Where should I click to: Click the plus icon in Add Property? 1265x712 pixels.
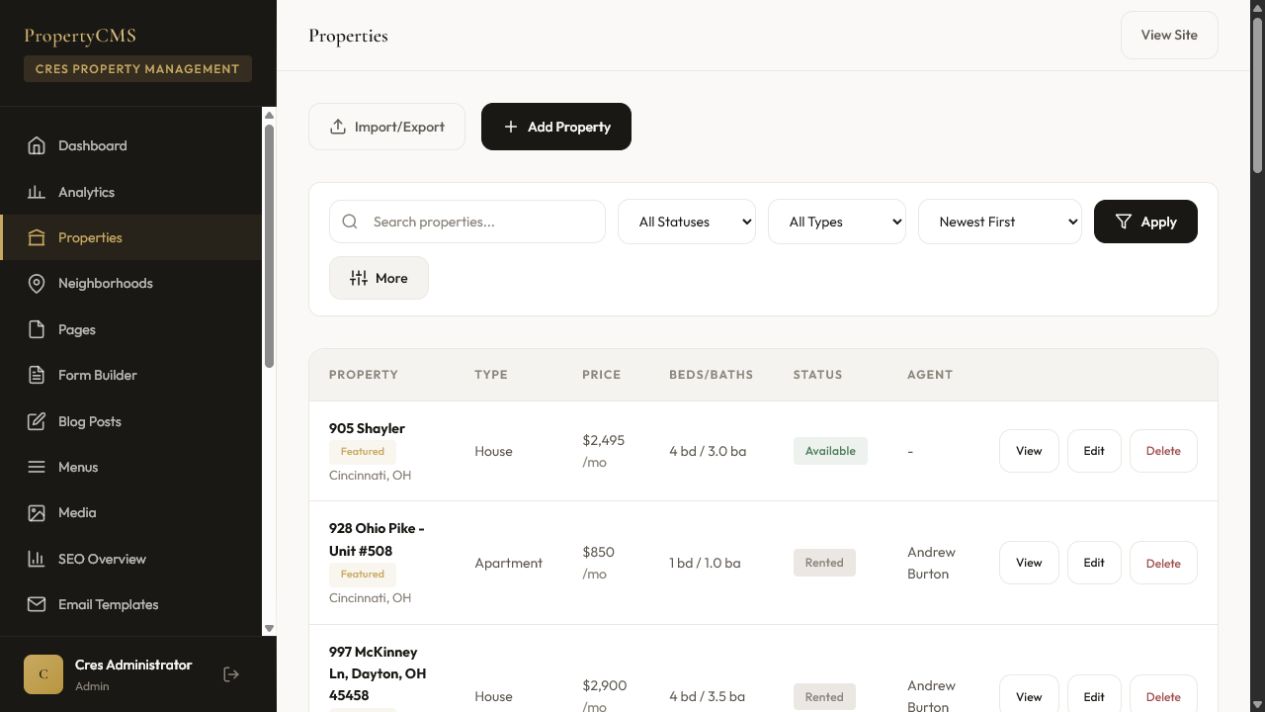[510, 127]
